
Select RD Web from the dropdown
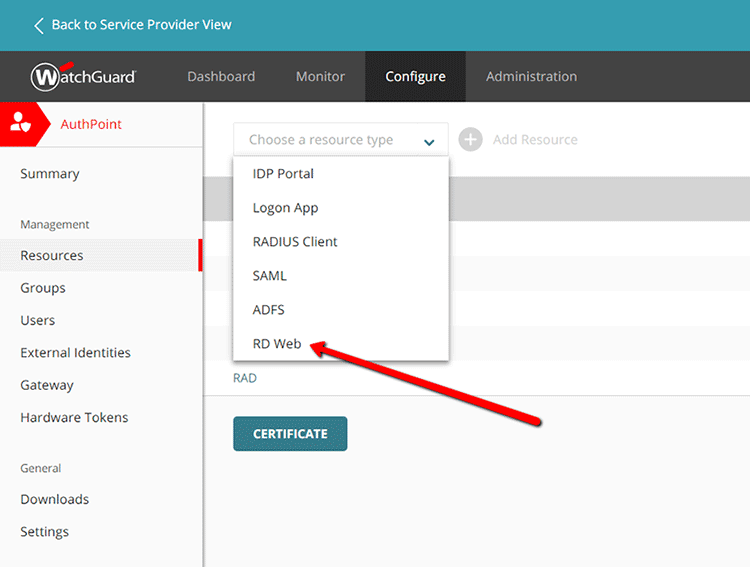(277, 344)
